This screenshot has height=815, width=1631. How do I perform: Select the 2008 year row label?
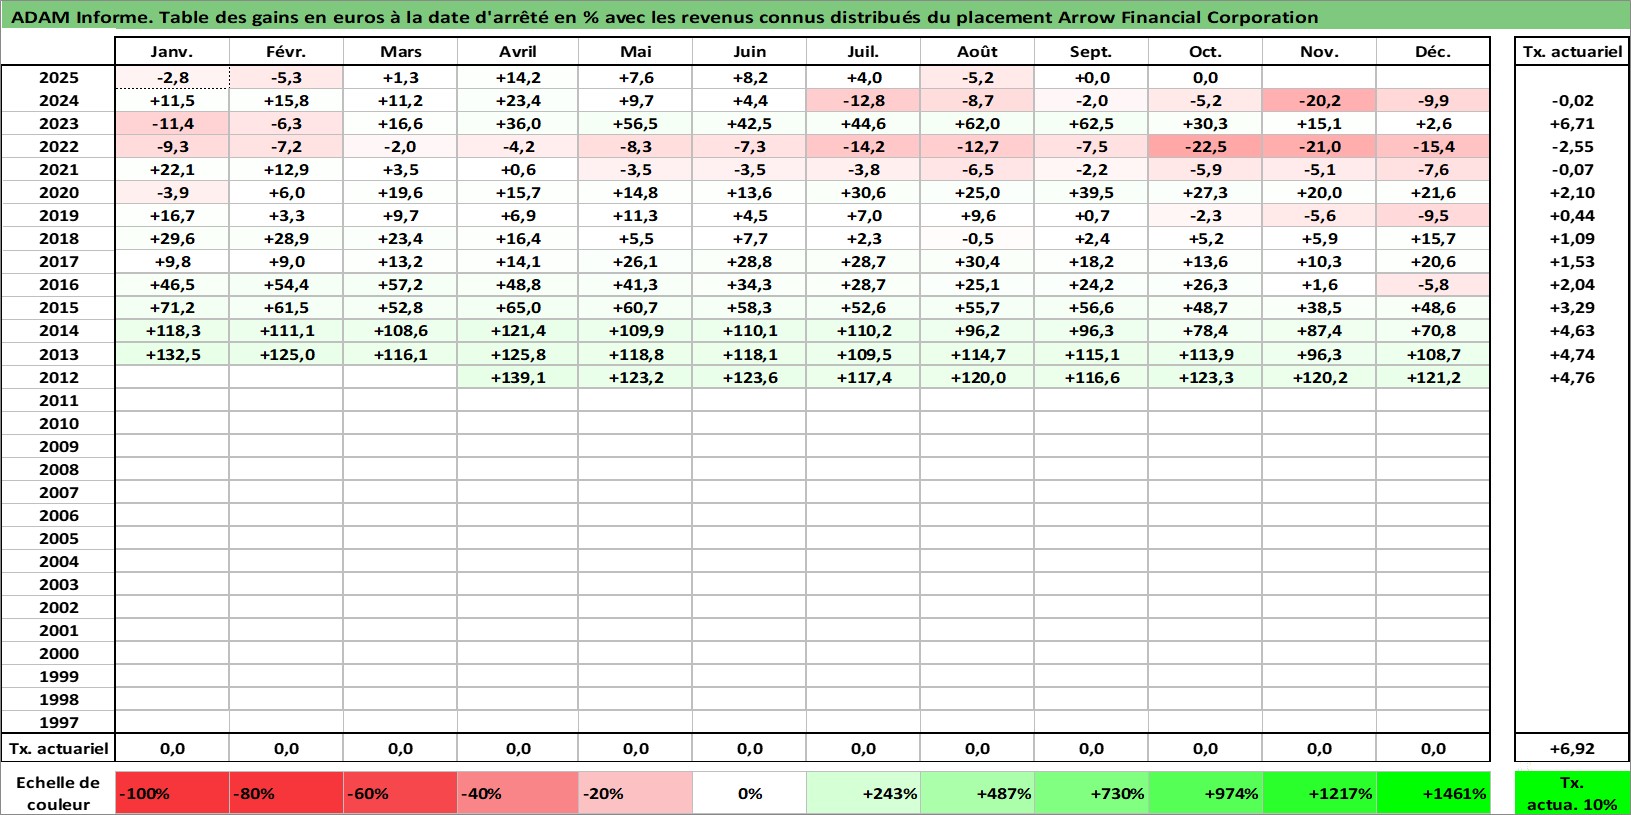[58, 469]
